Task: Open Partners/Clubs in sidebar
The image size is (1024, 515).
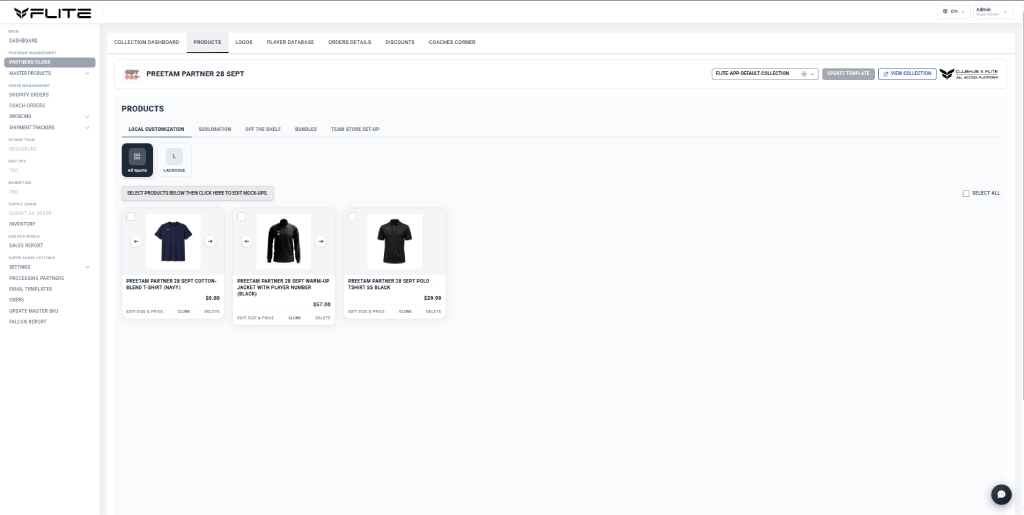Action: (x=50, y=63)
